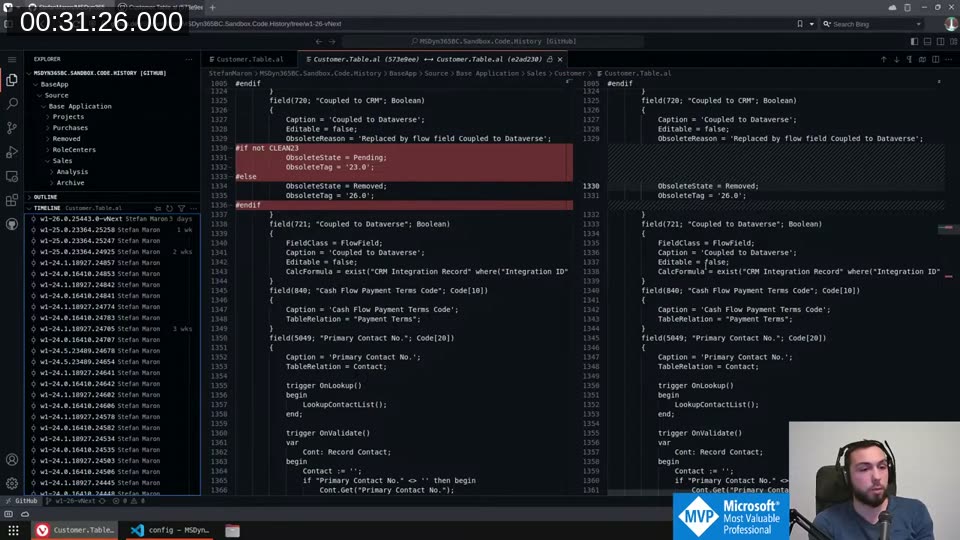The image size is (960, 540).
Task: Close the diff comparison tab
Action: click(560, 59)
